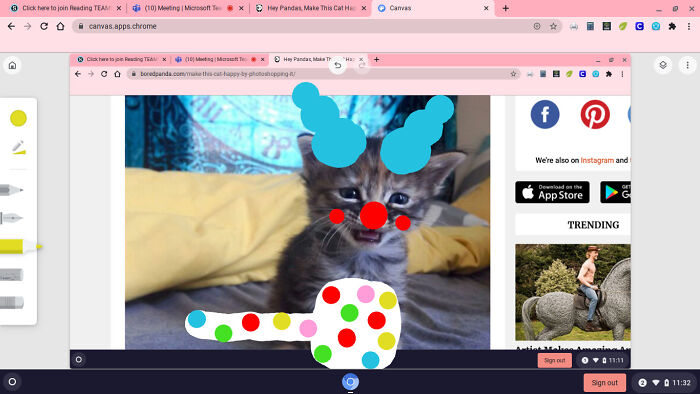The height and width of the screenshot is (394, 700).
Task: Open the ChromeOS launcher circle
Action: click(12, 382)
